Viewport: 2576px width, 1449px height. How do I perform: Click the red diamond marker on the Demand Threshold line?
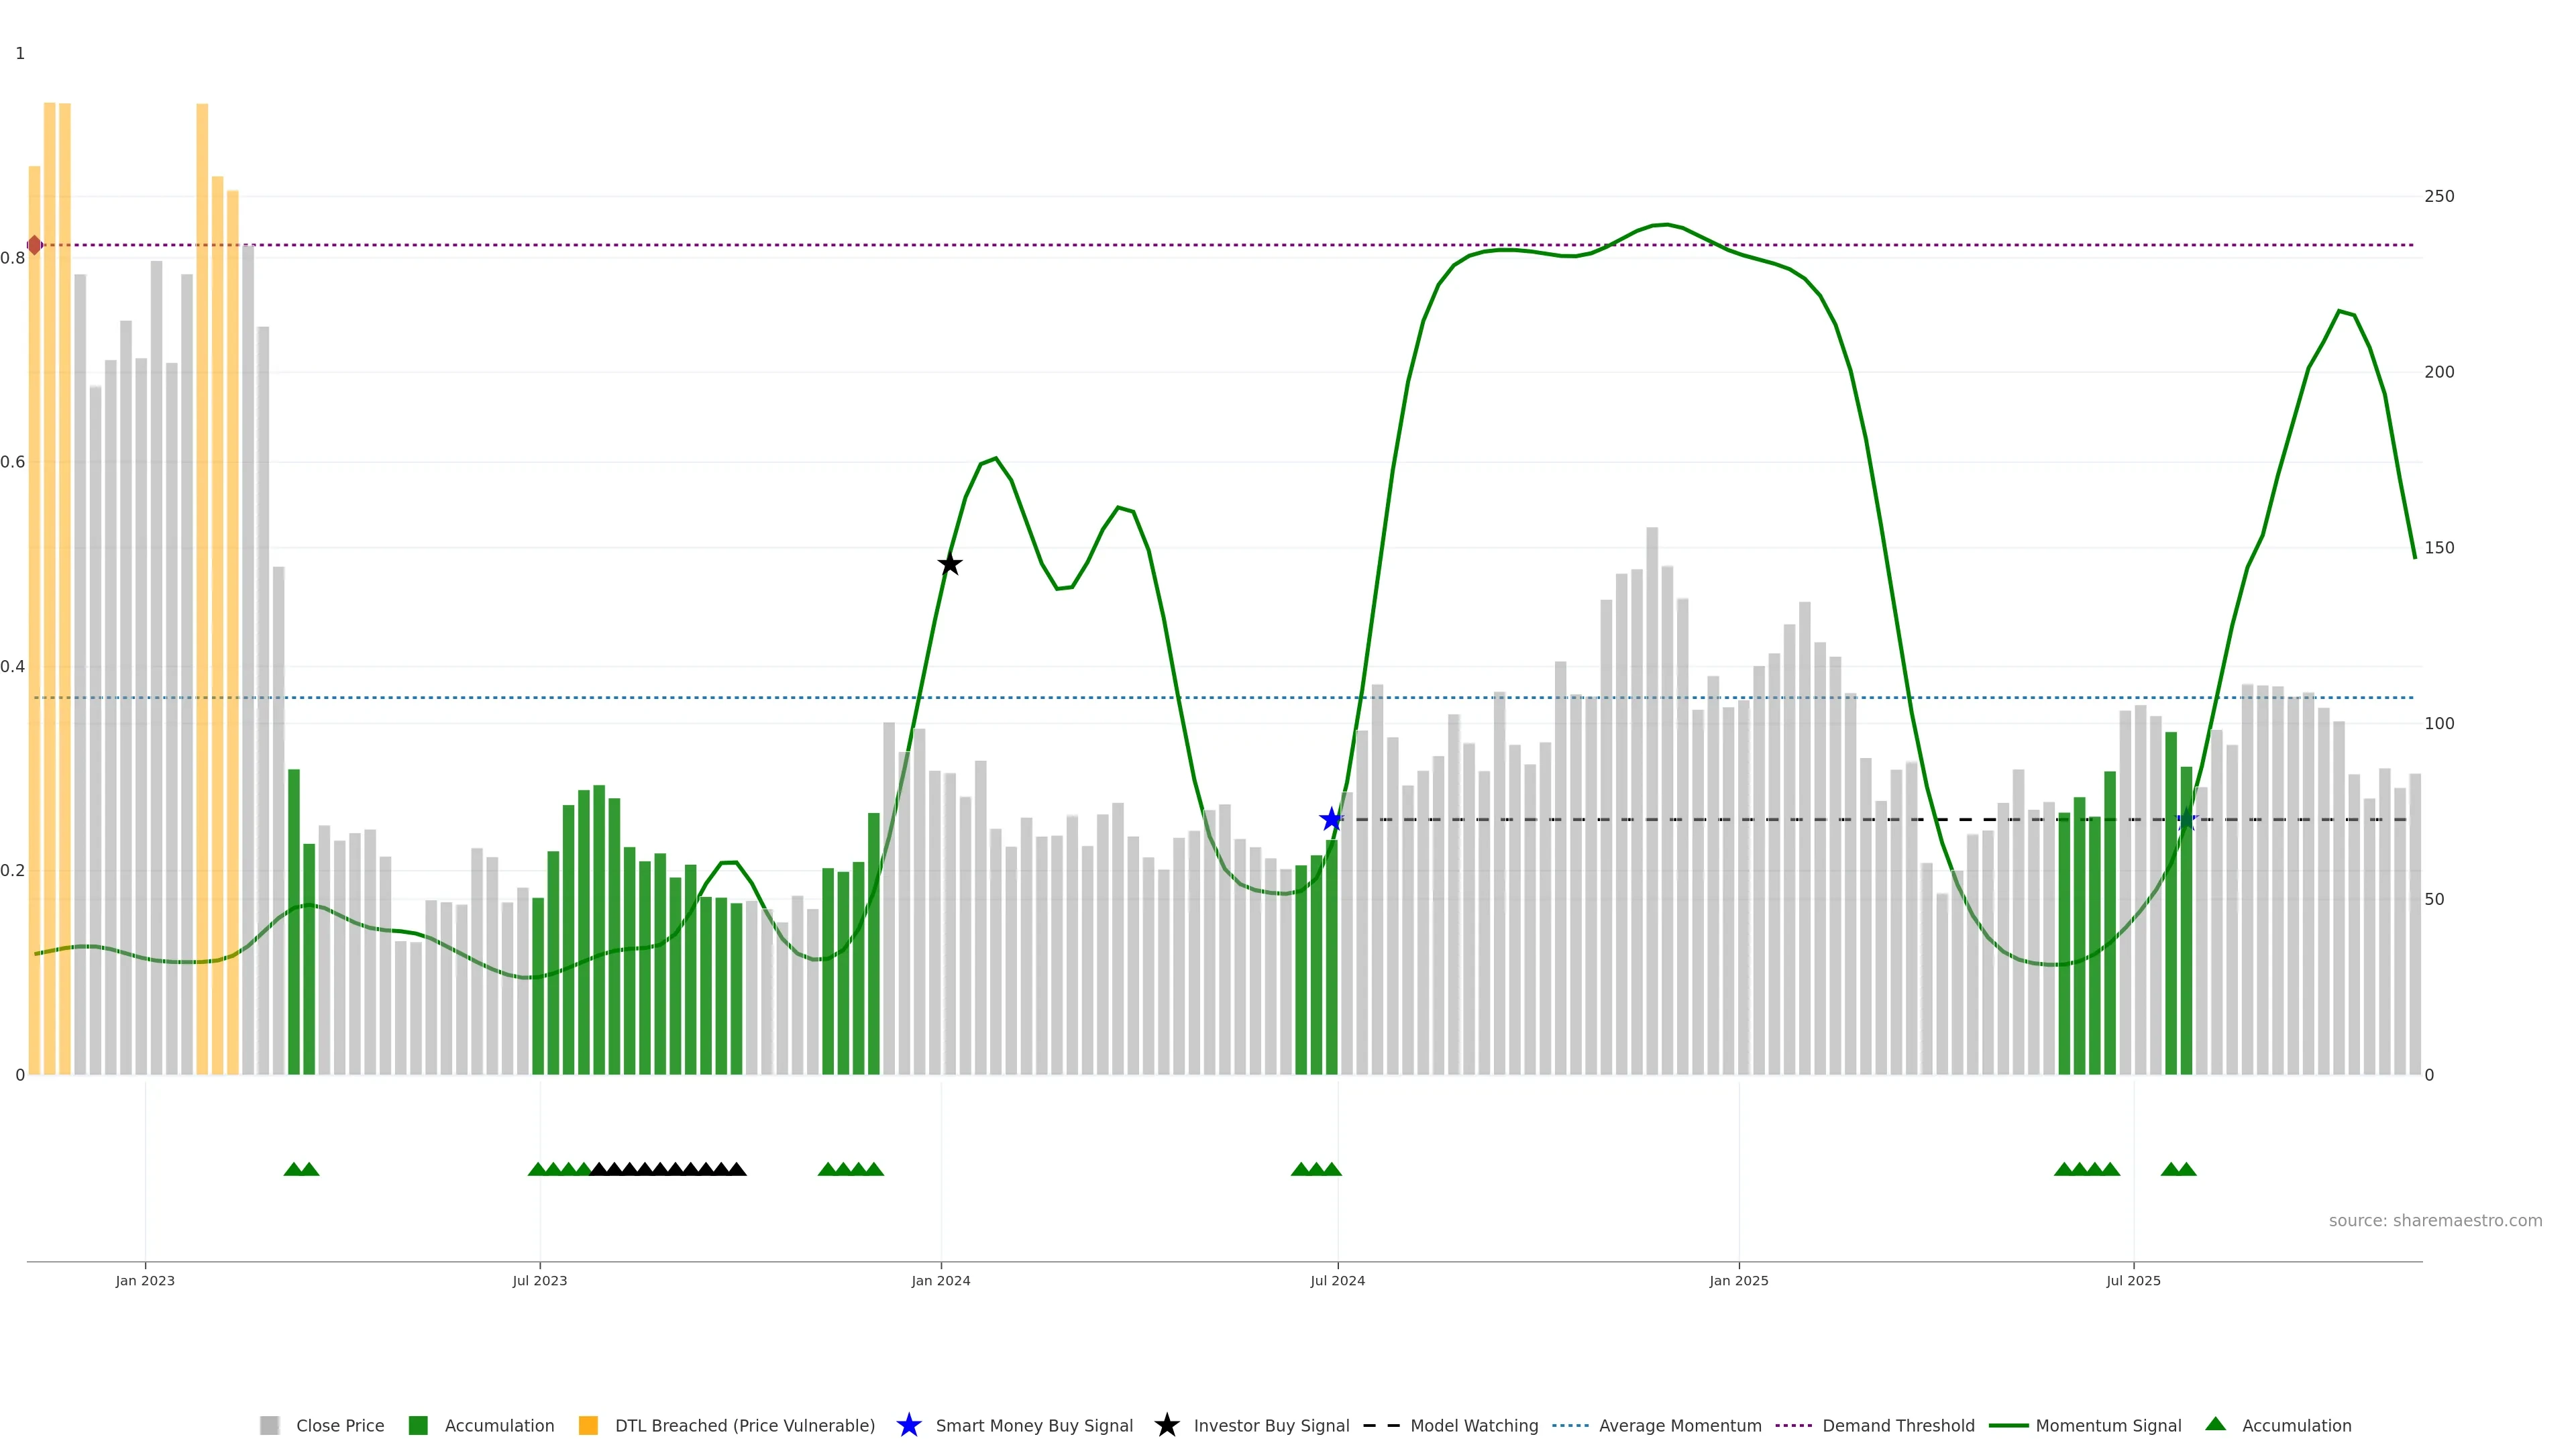pyautogui.click(x=35, y=245)
